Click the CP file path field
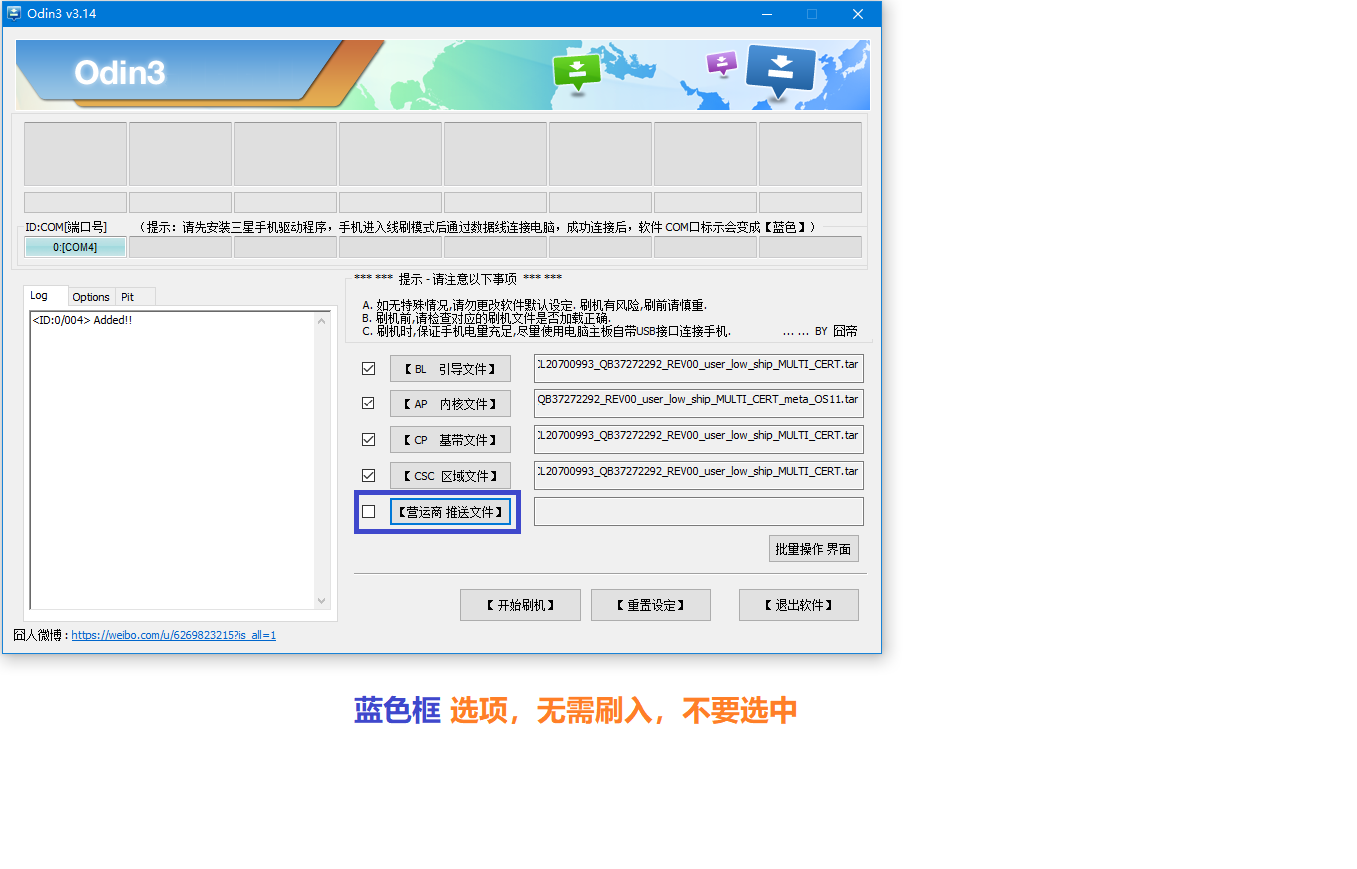 (x=699, y=439)
